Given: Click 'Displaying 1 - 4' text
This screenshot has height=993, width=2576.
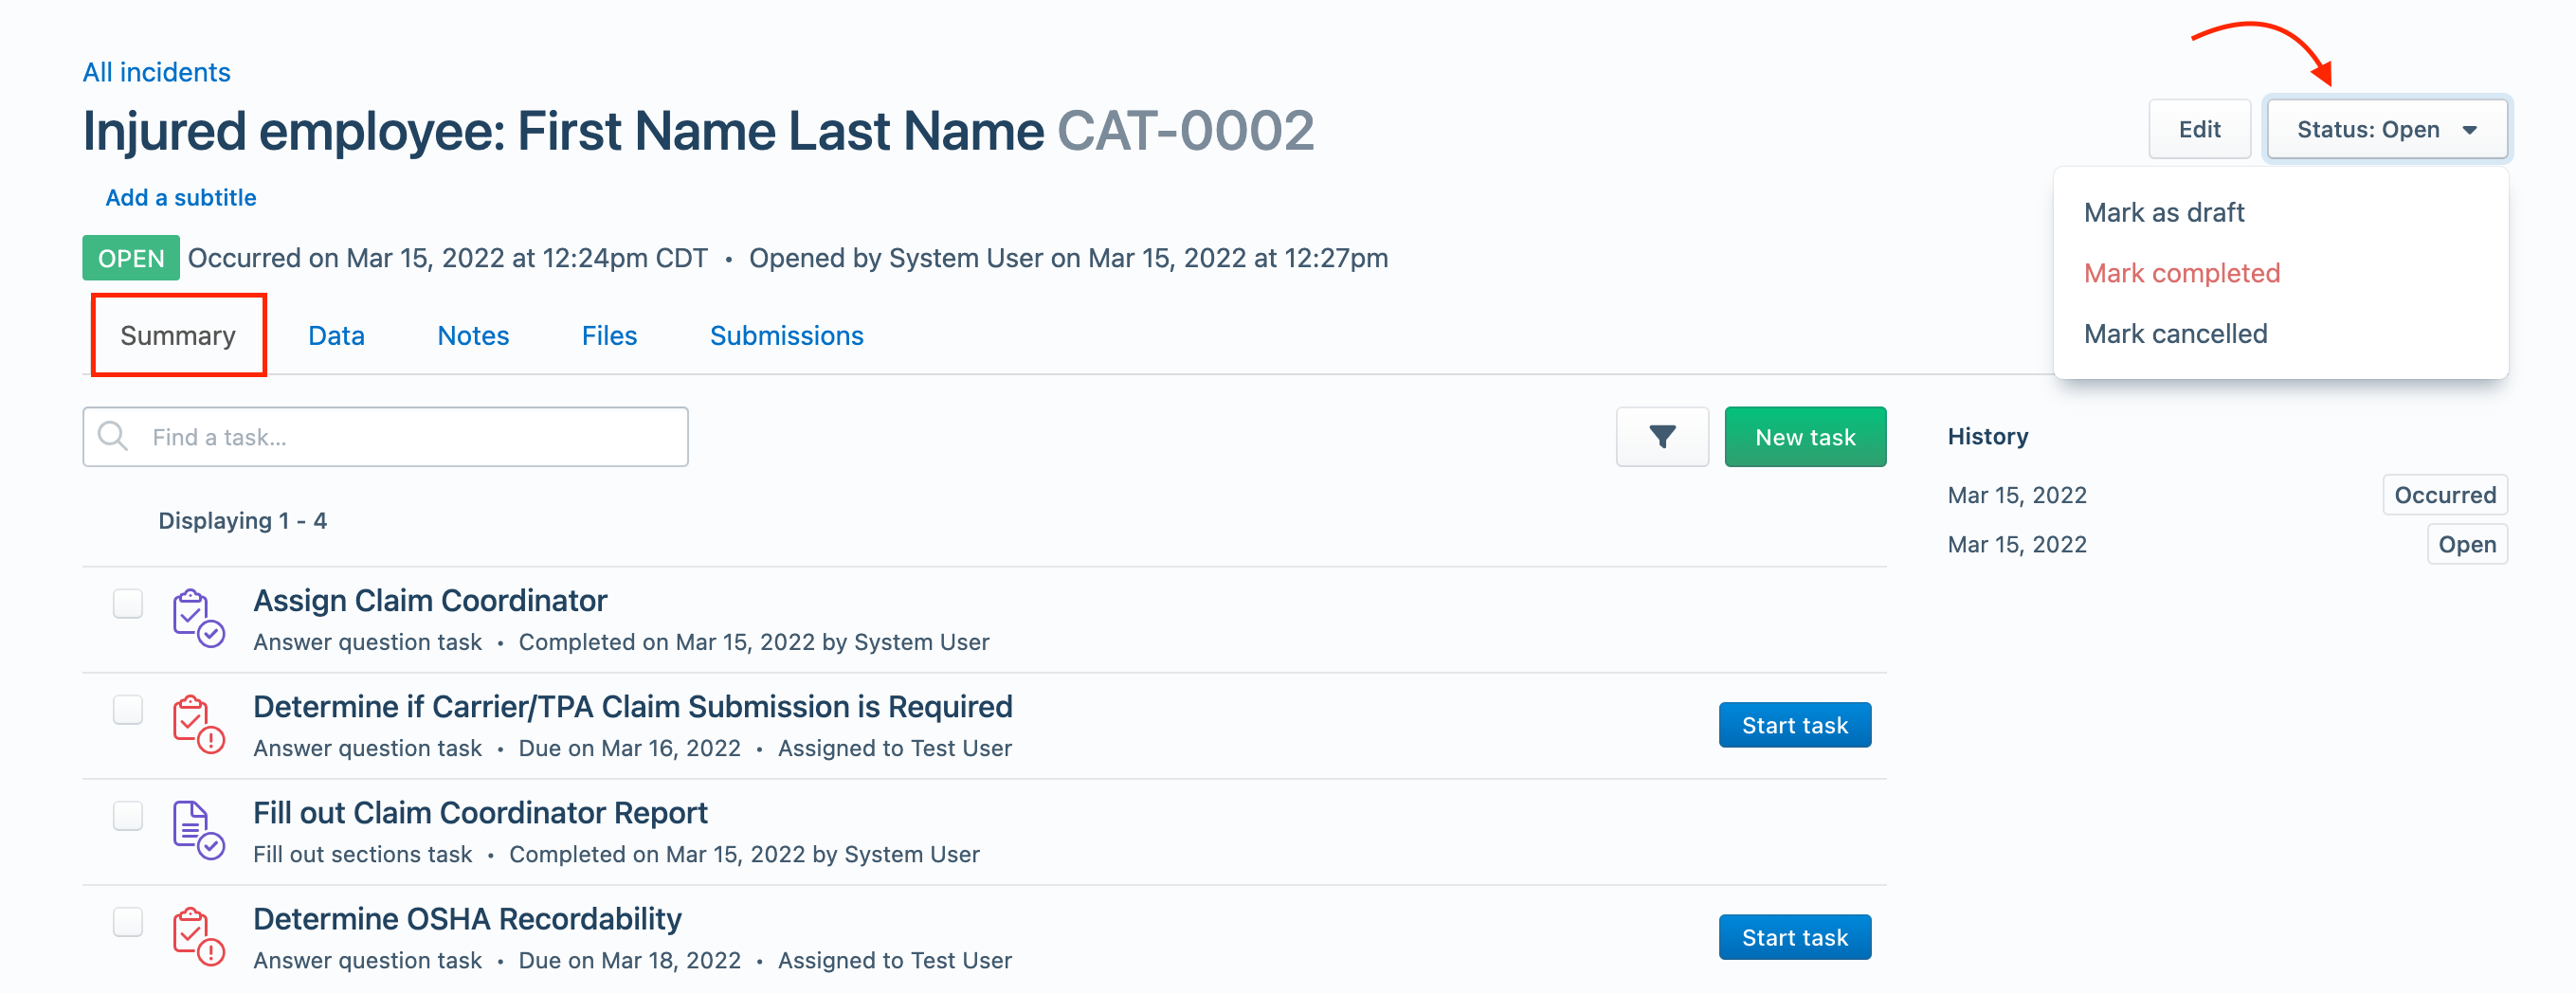Looking at the screenshot, I should 242,521.
